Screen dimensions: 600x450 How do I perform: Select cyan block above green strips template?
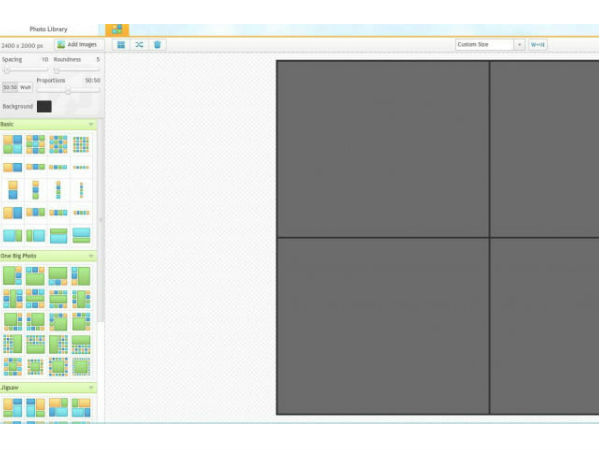coord(81,235)
